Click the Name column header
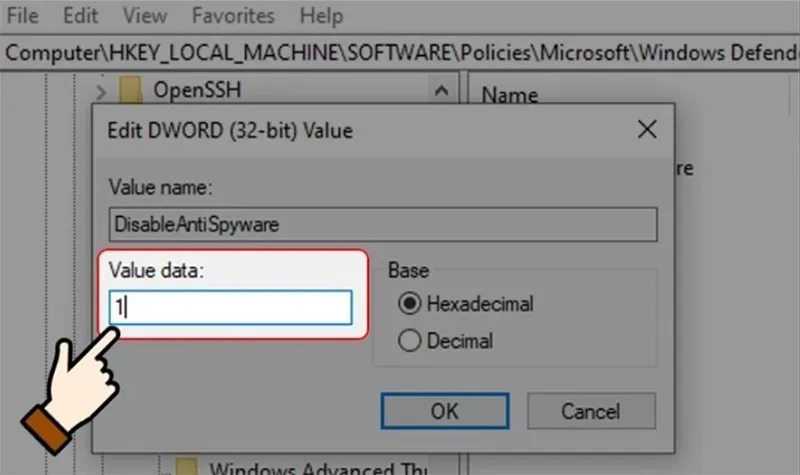 (x=510, y=96)
